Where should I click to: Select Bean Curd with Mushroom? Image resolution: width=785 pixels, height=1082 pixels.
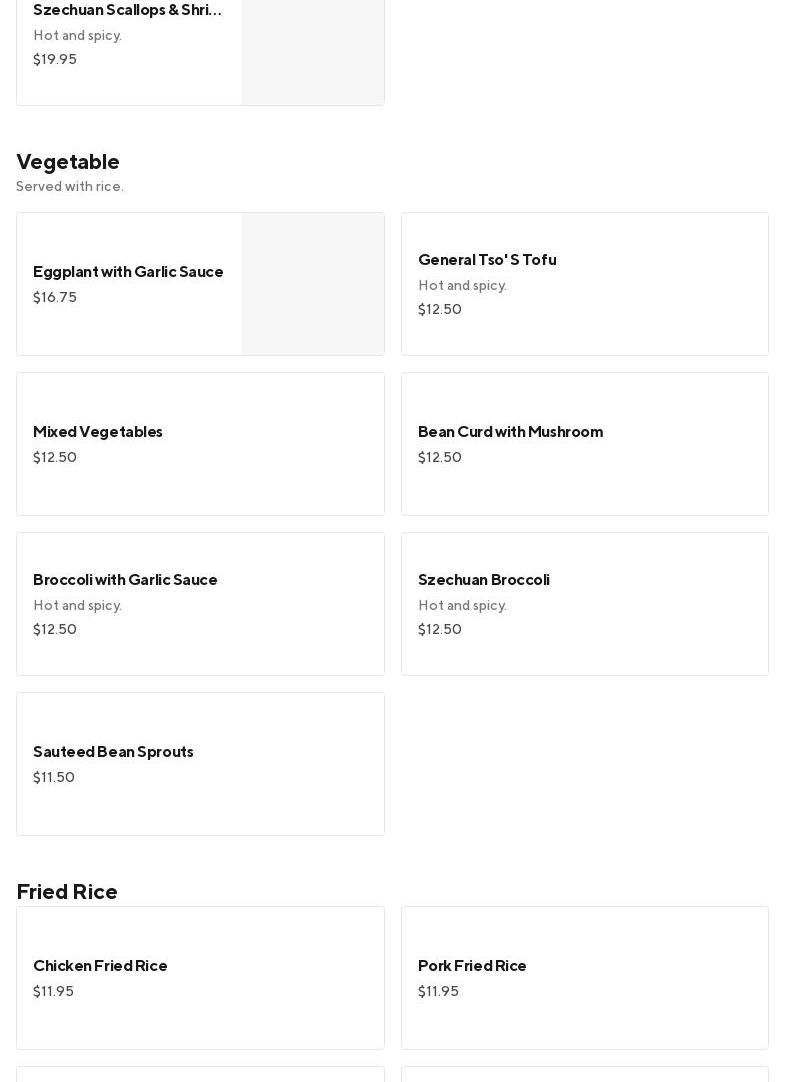510,432
